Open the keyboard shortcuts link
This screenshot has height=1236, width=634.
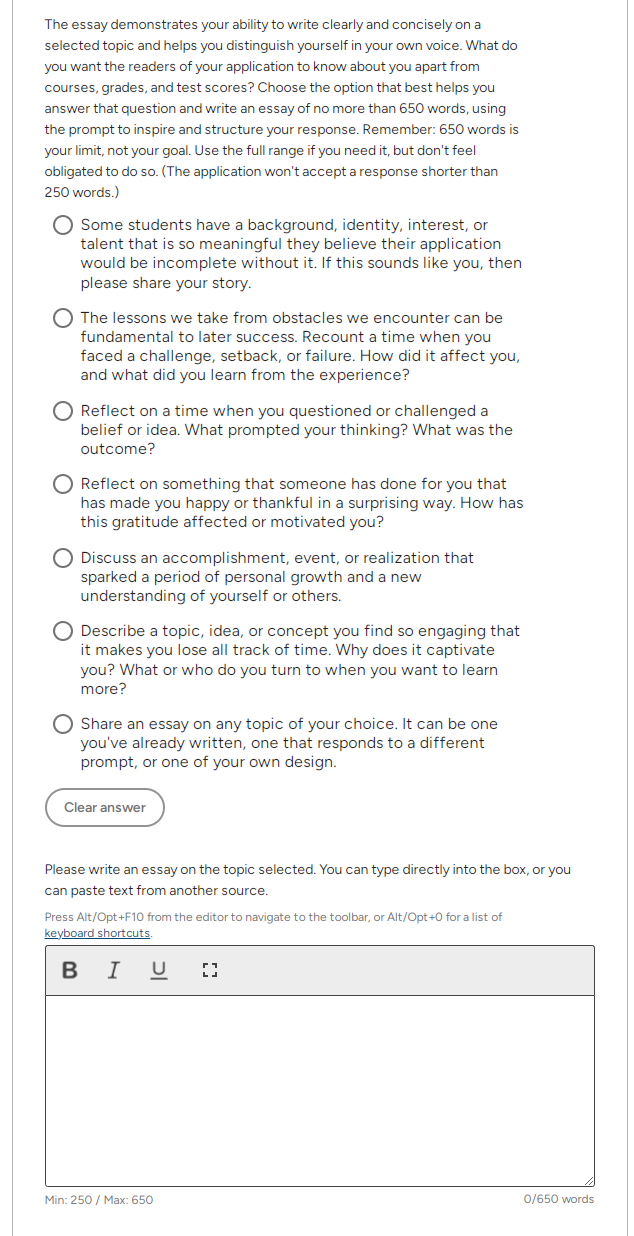click(98, 933)
